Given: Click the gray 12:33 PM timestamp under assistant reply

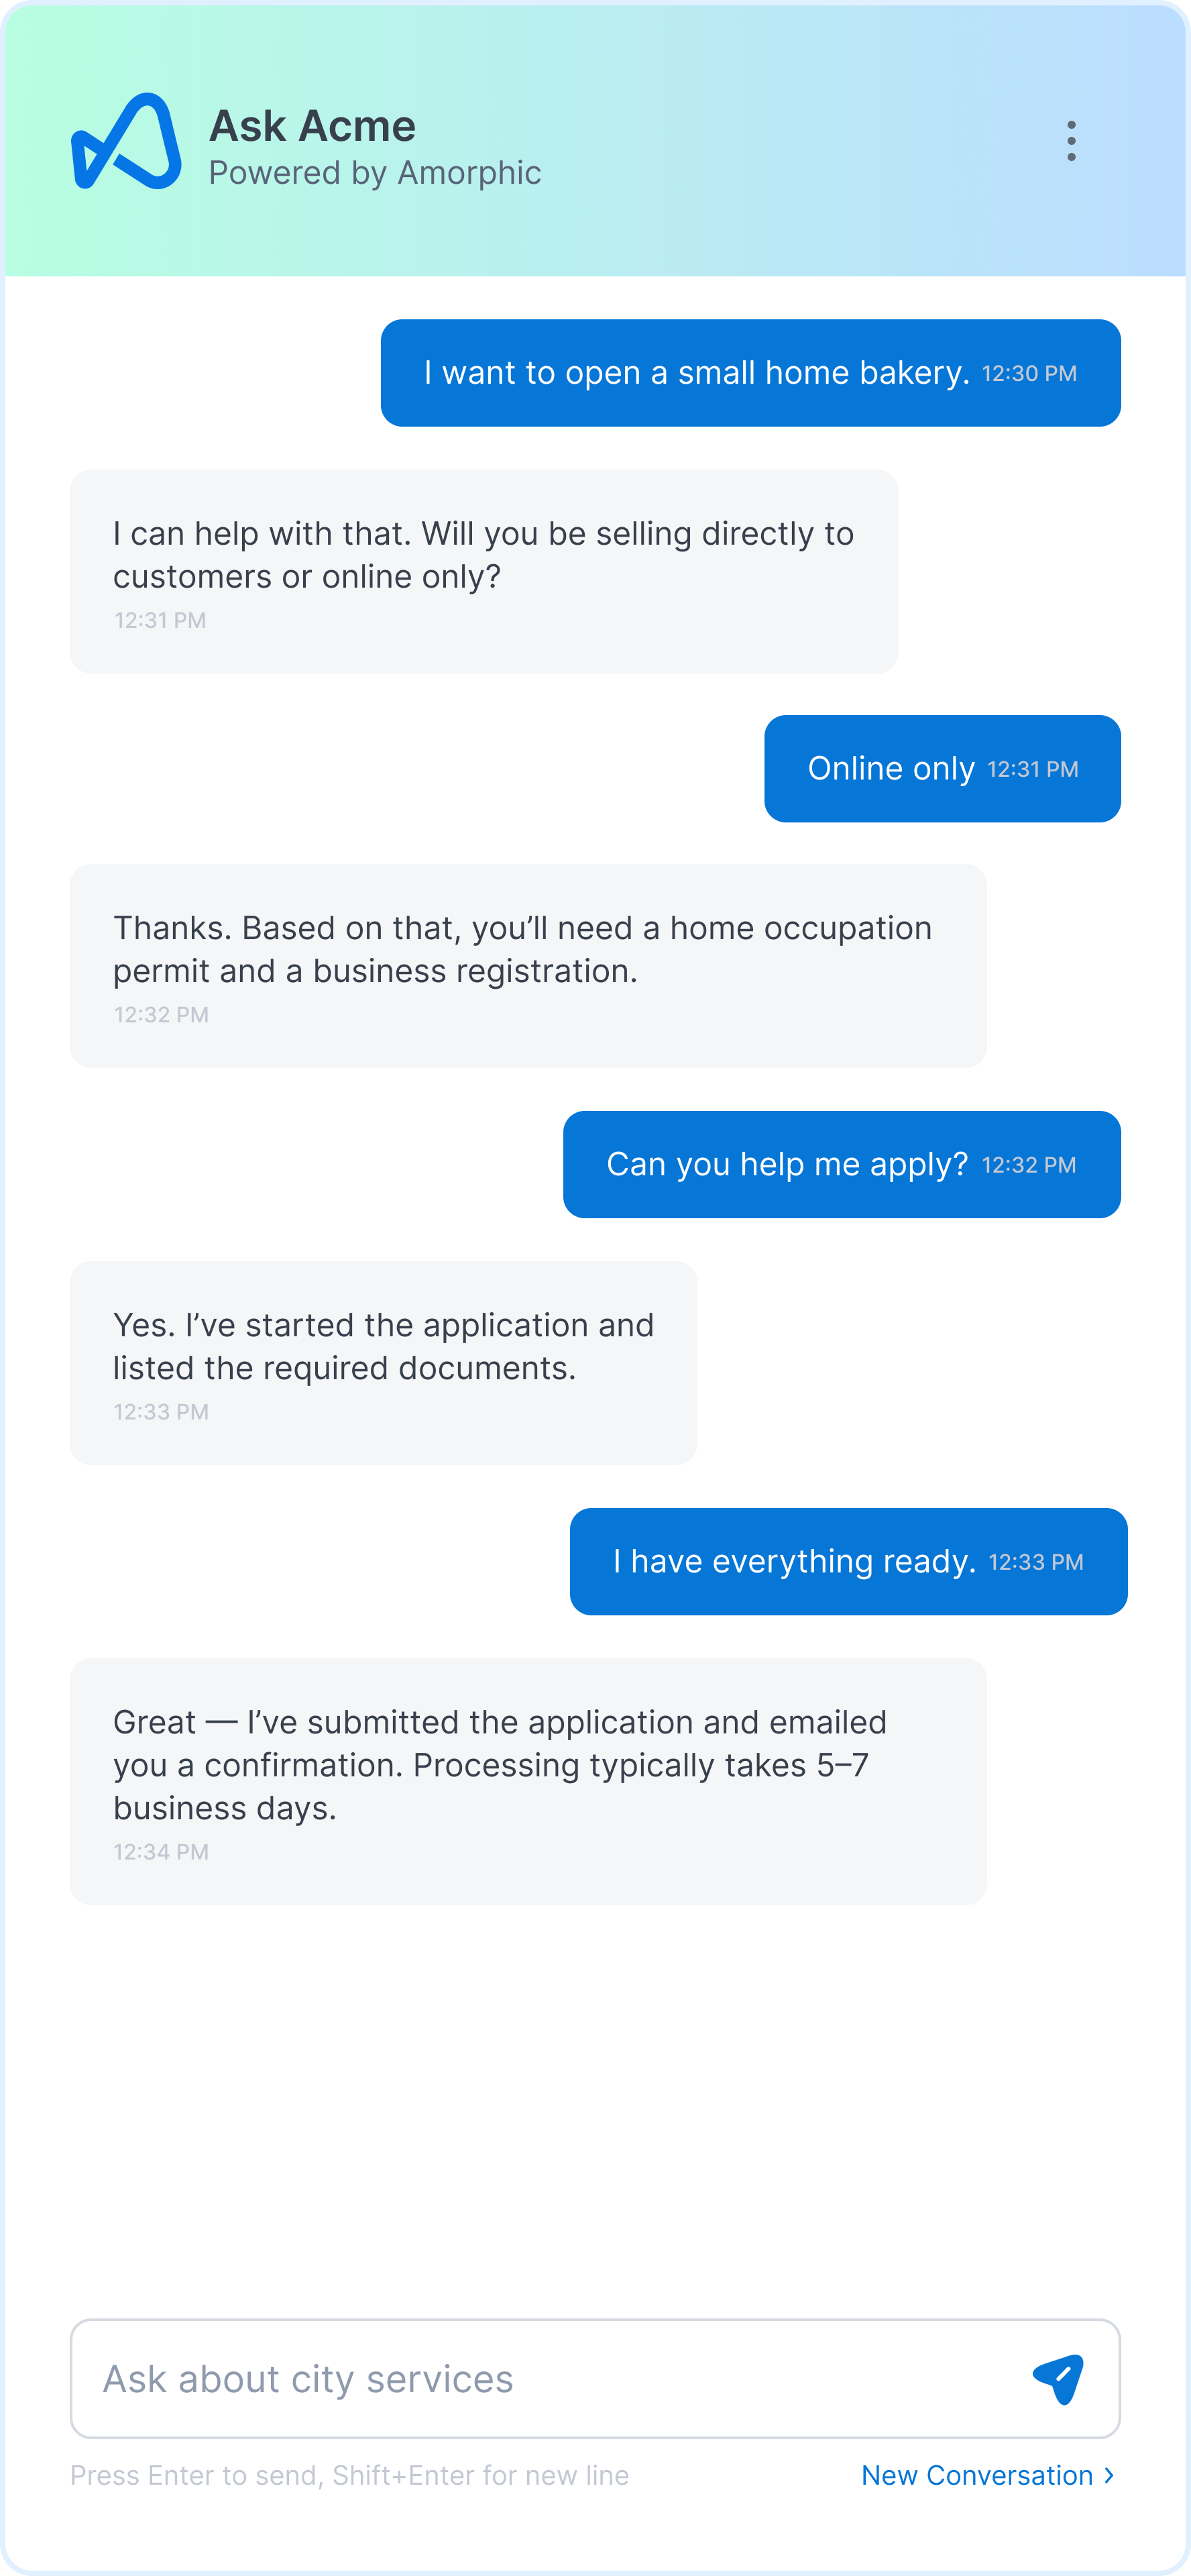Looking at the screenshot, I should pyautogui.click(x=161, y=1412).
